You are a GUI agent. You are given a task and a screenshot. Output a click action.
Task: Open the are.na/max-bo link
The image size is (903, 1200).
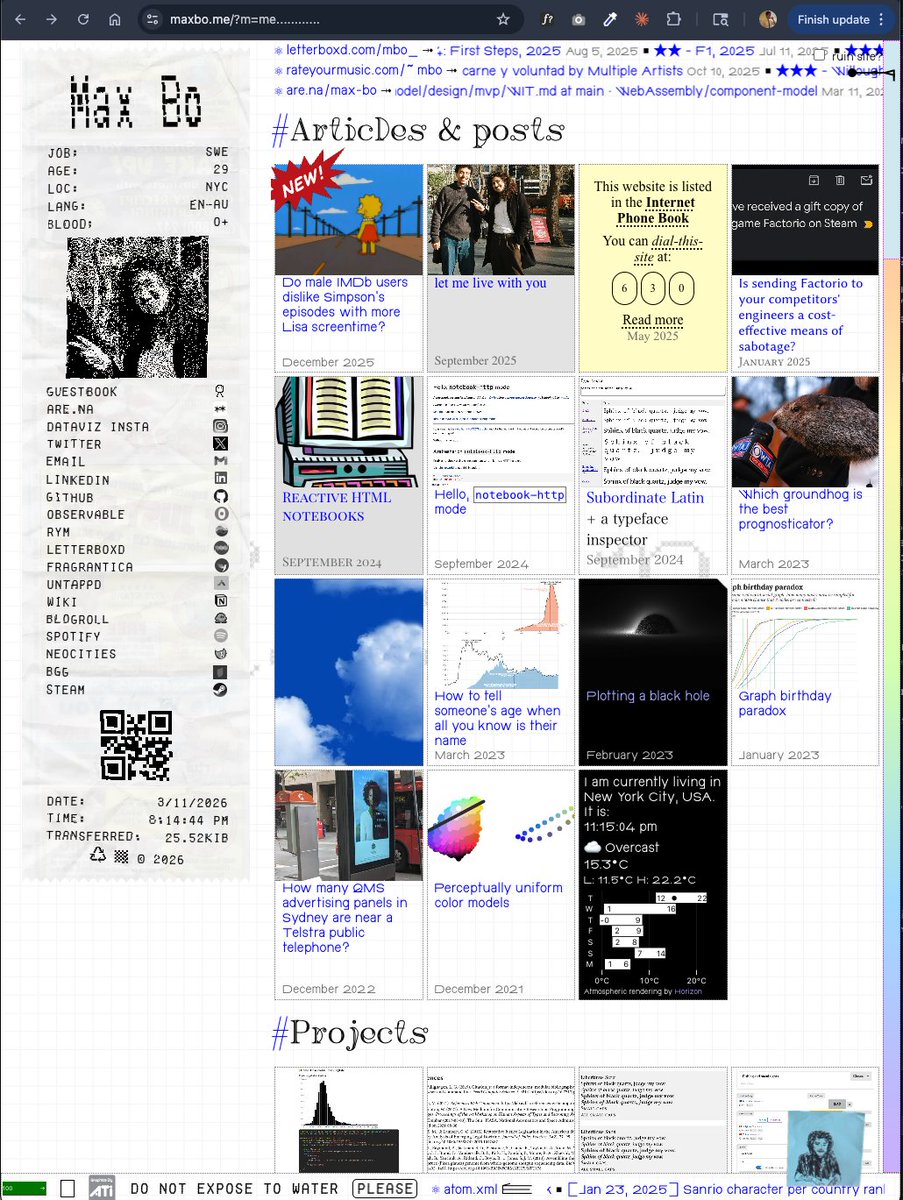coord(331,91)
